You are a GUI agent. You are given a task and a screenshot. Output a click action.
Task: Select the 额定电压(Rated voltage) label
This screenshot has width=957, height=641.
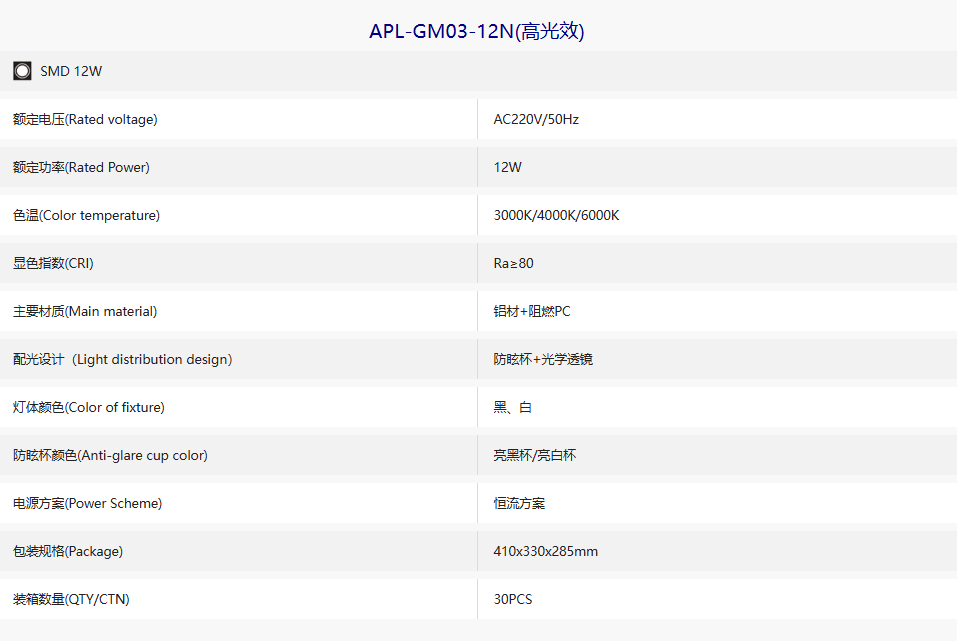click(x=85, y=120)
